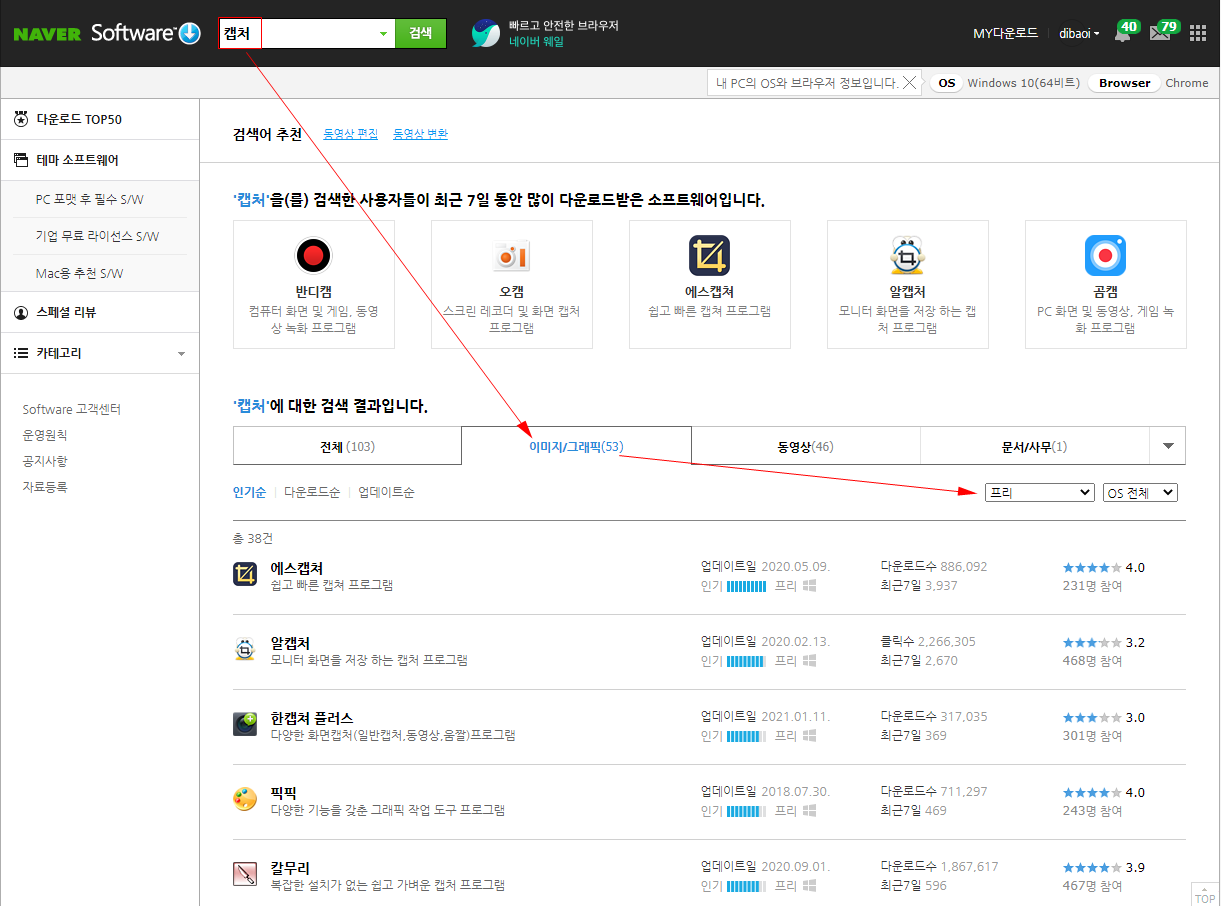Viewport: 1221px width, 906px height.
Task: Open 공지사항 link
Action: tap(45, 461)
